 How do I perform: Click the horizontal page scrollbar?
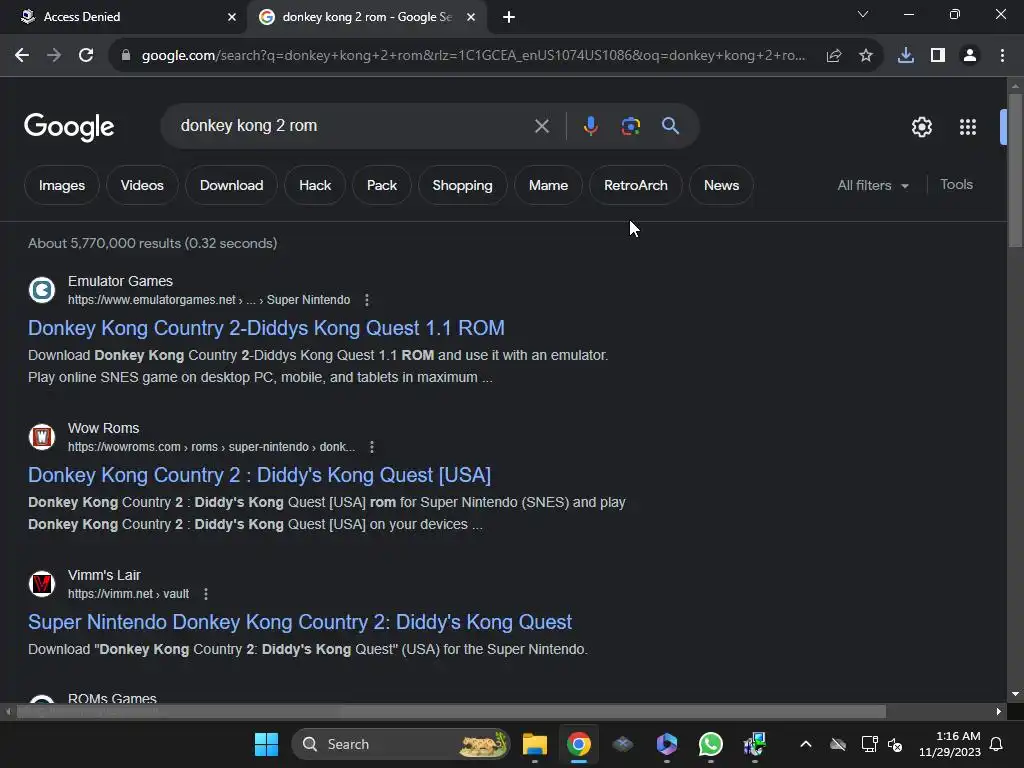451,711
